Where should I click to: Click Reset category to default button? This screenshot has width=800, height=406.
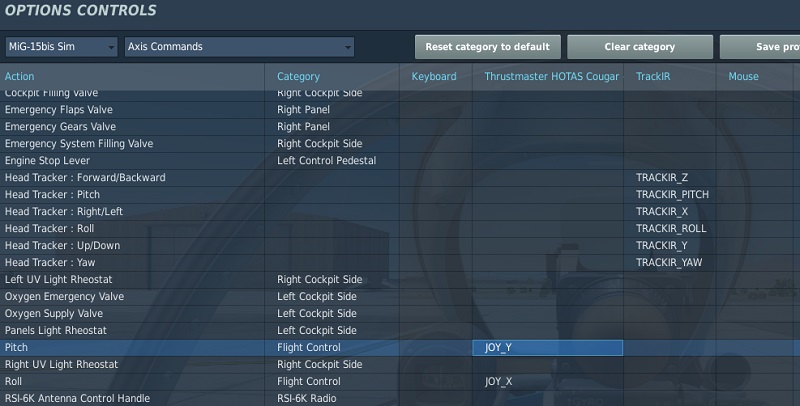click(x=488, y=47)
